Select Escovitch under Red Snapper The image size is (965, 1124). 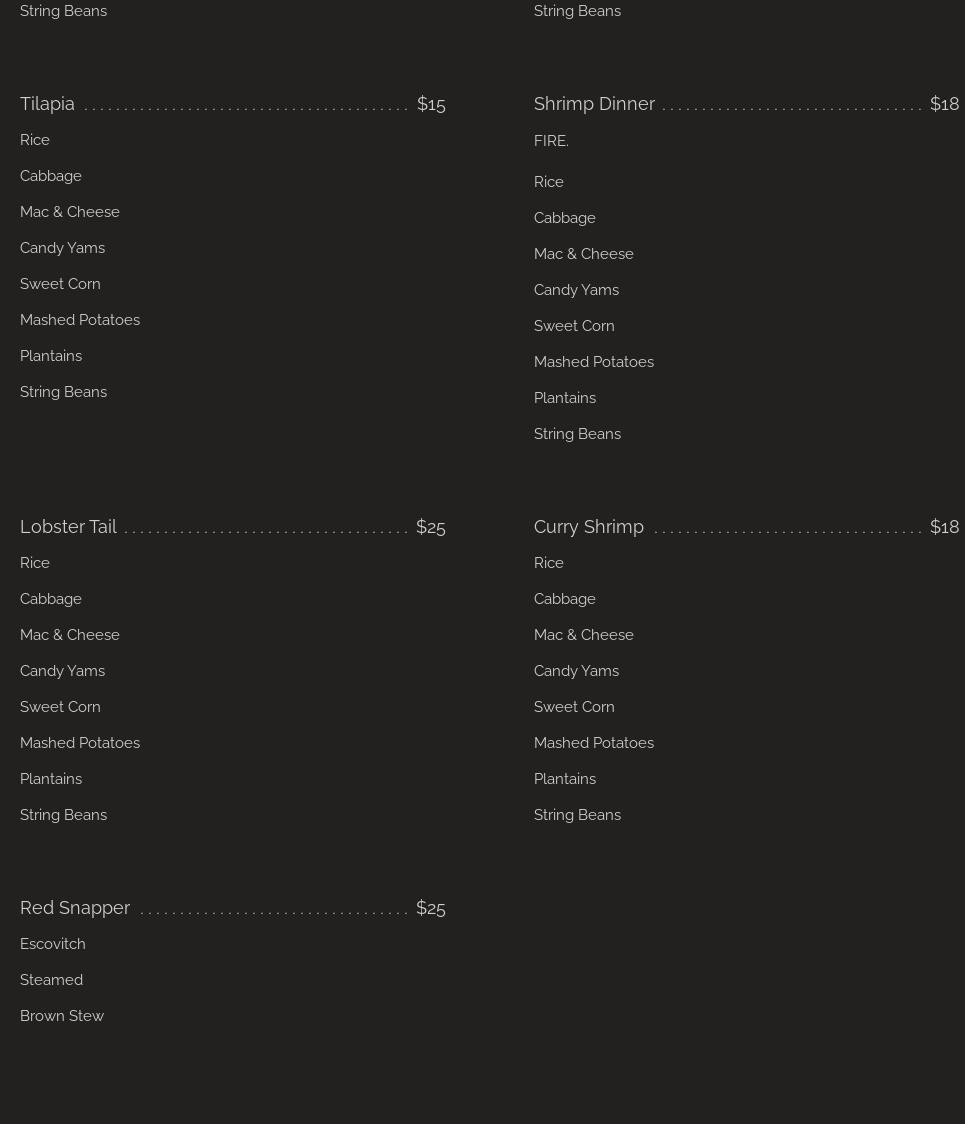(x=53, y=944)
